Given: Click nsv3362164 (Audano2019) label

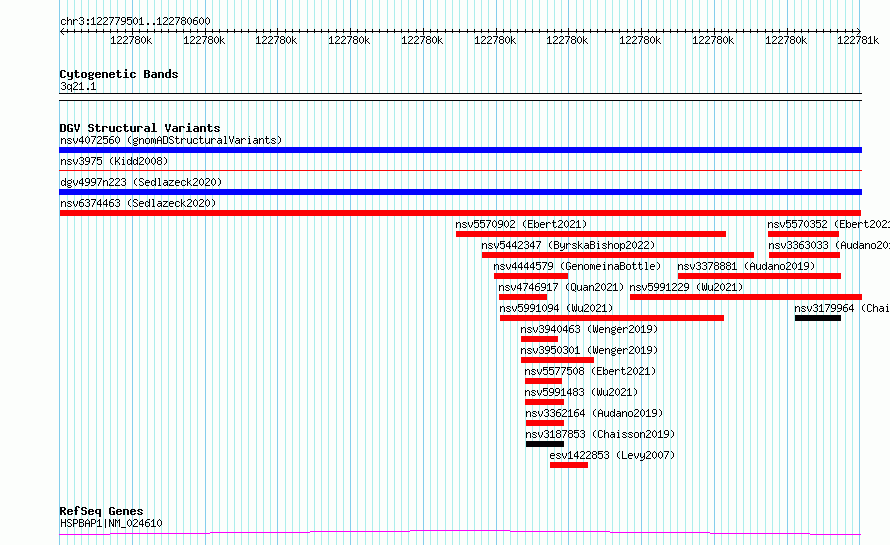Looking at the screenshot, I should pos(594,413).
